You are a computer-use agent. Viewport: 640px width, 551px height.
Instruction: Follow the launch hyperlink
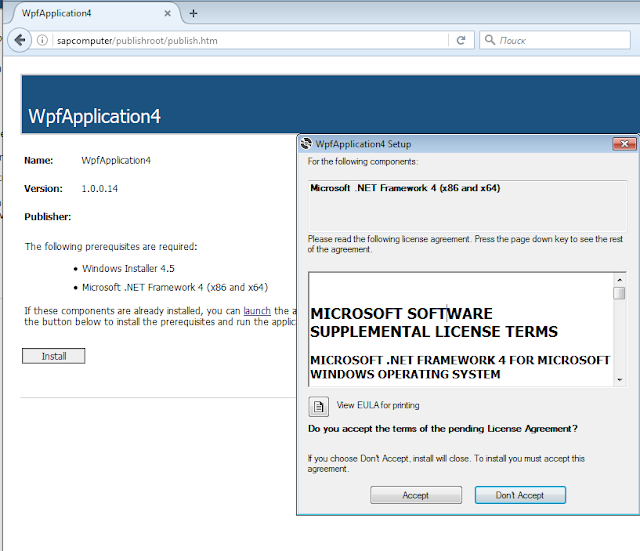click(x=257, y=311)
